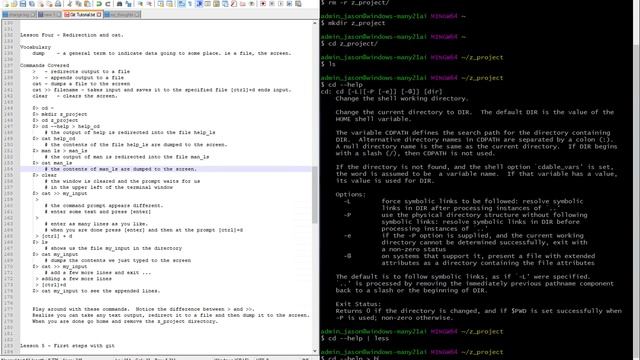Click the terminal window vertical scrollbar

[636, 180]
